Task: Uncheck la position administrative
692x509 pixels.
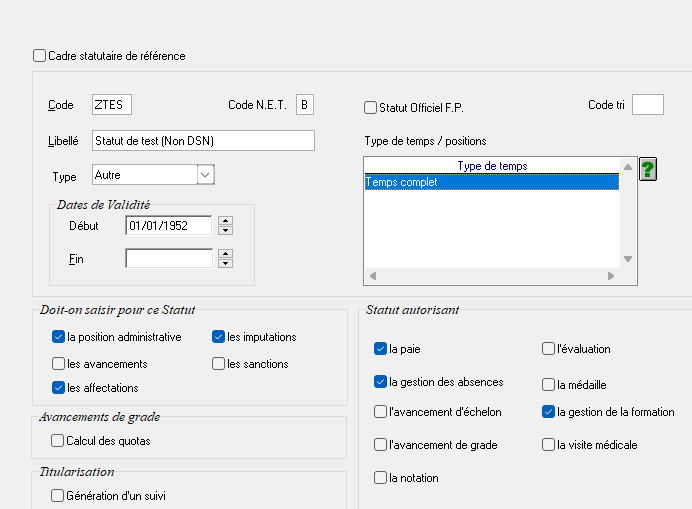Action: 58,337
